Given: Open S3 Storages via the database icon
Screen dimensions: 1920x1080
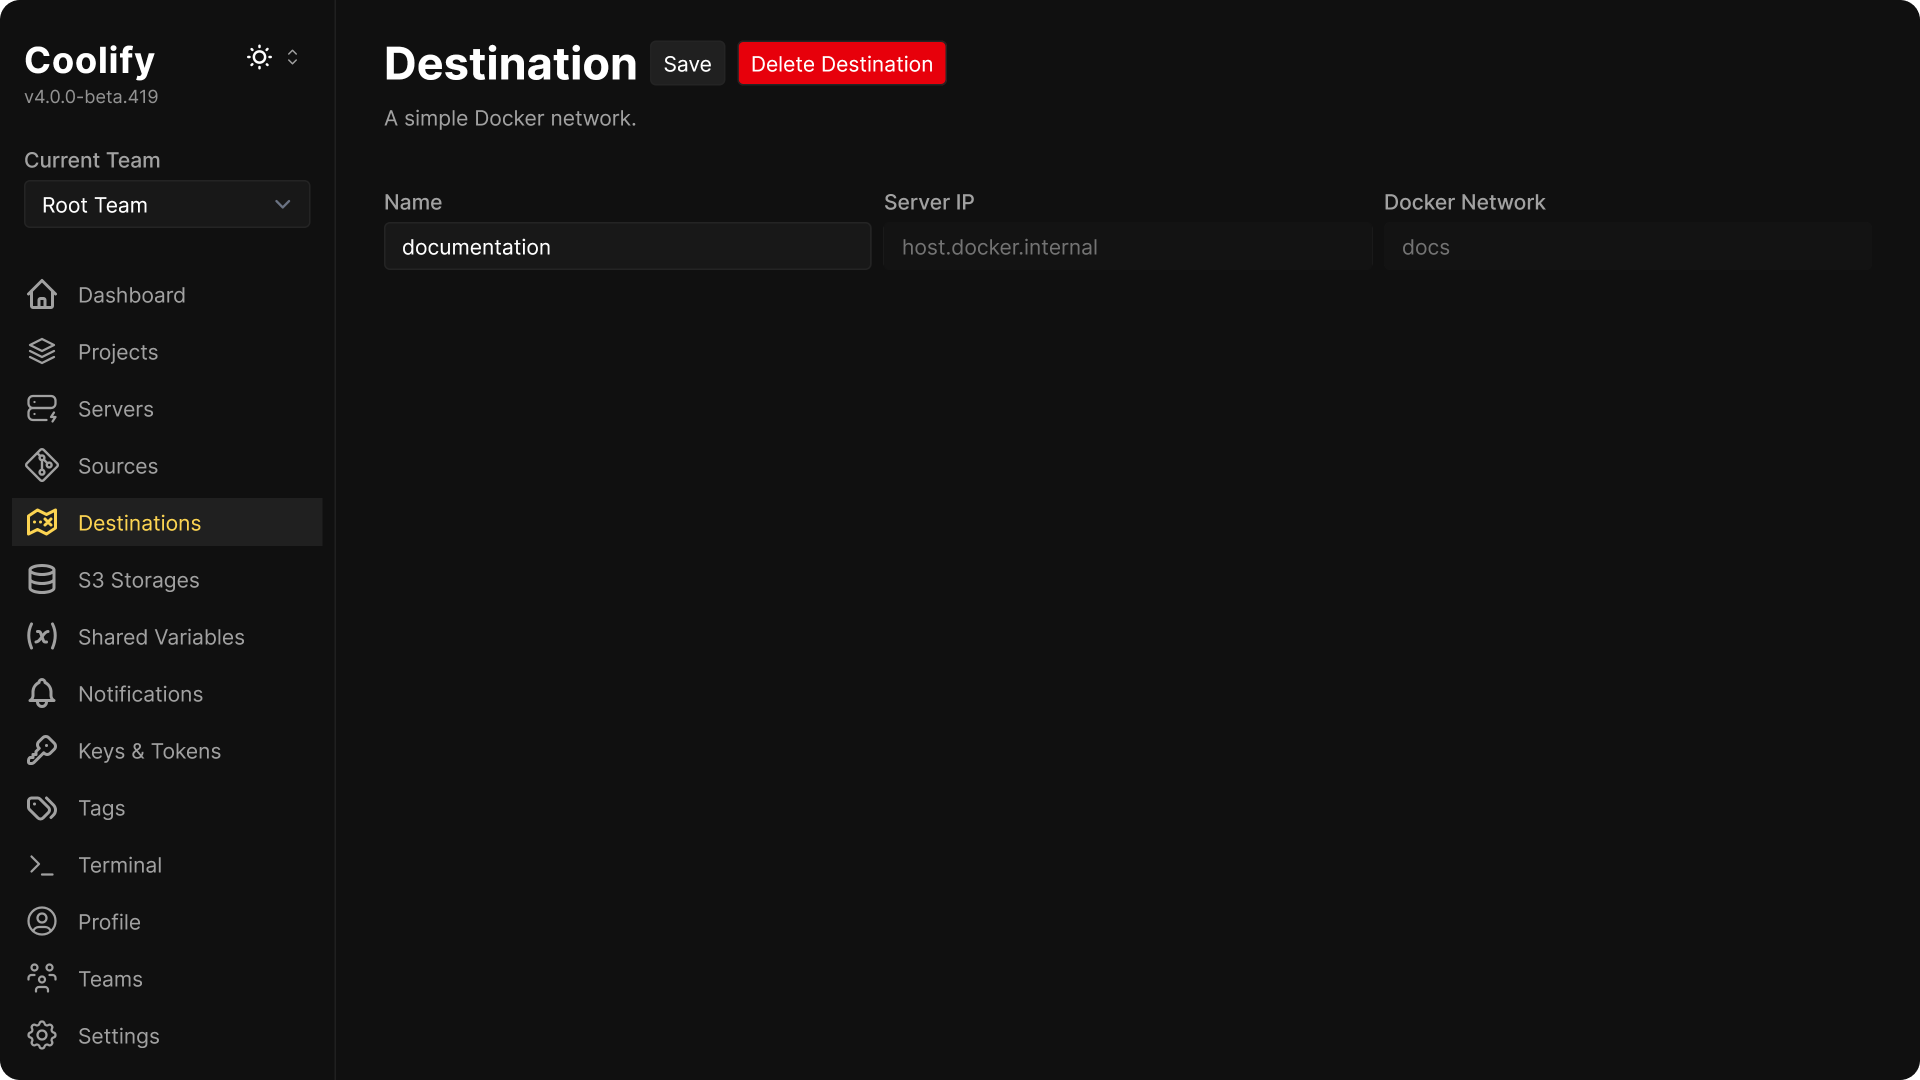Looking at the screenshot, I should 41,579.
